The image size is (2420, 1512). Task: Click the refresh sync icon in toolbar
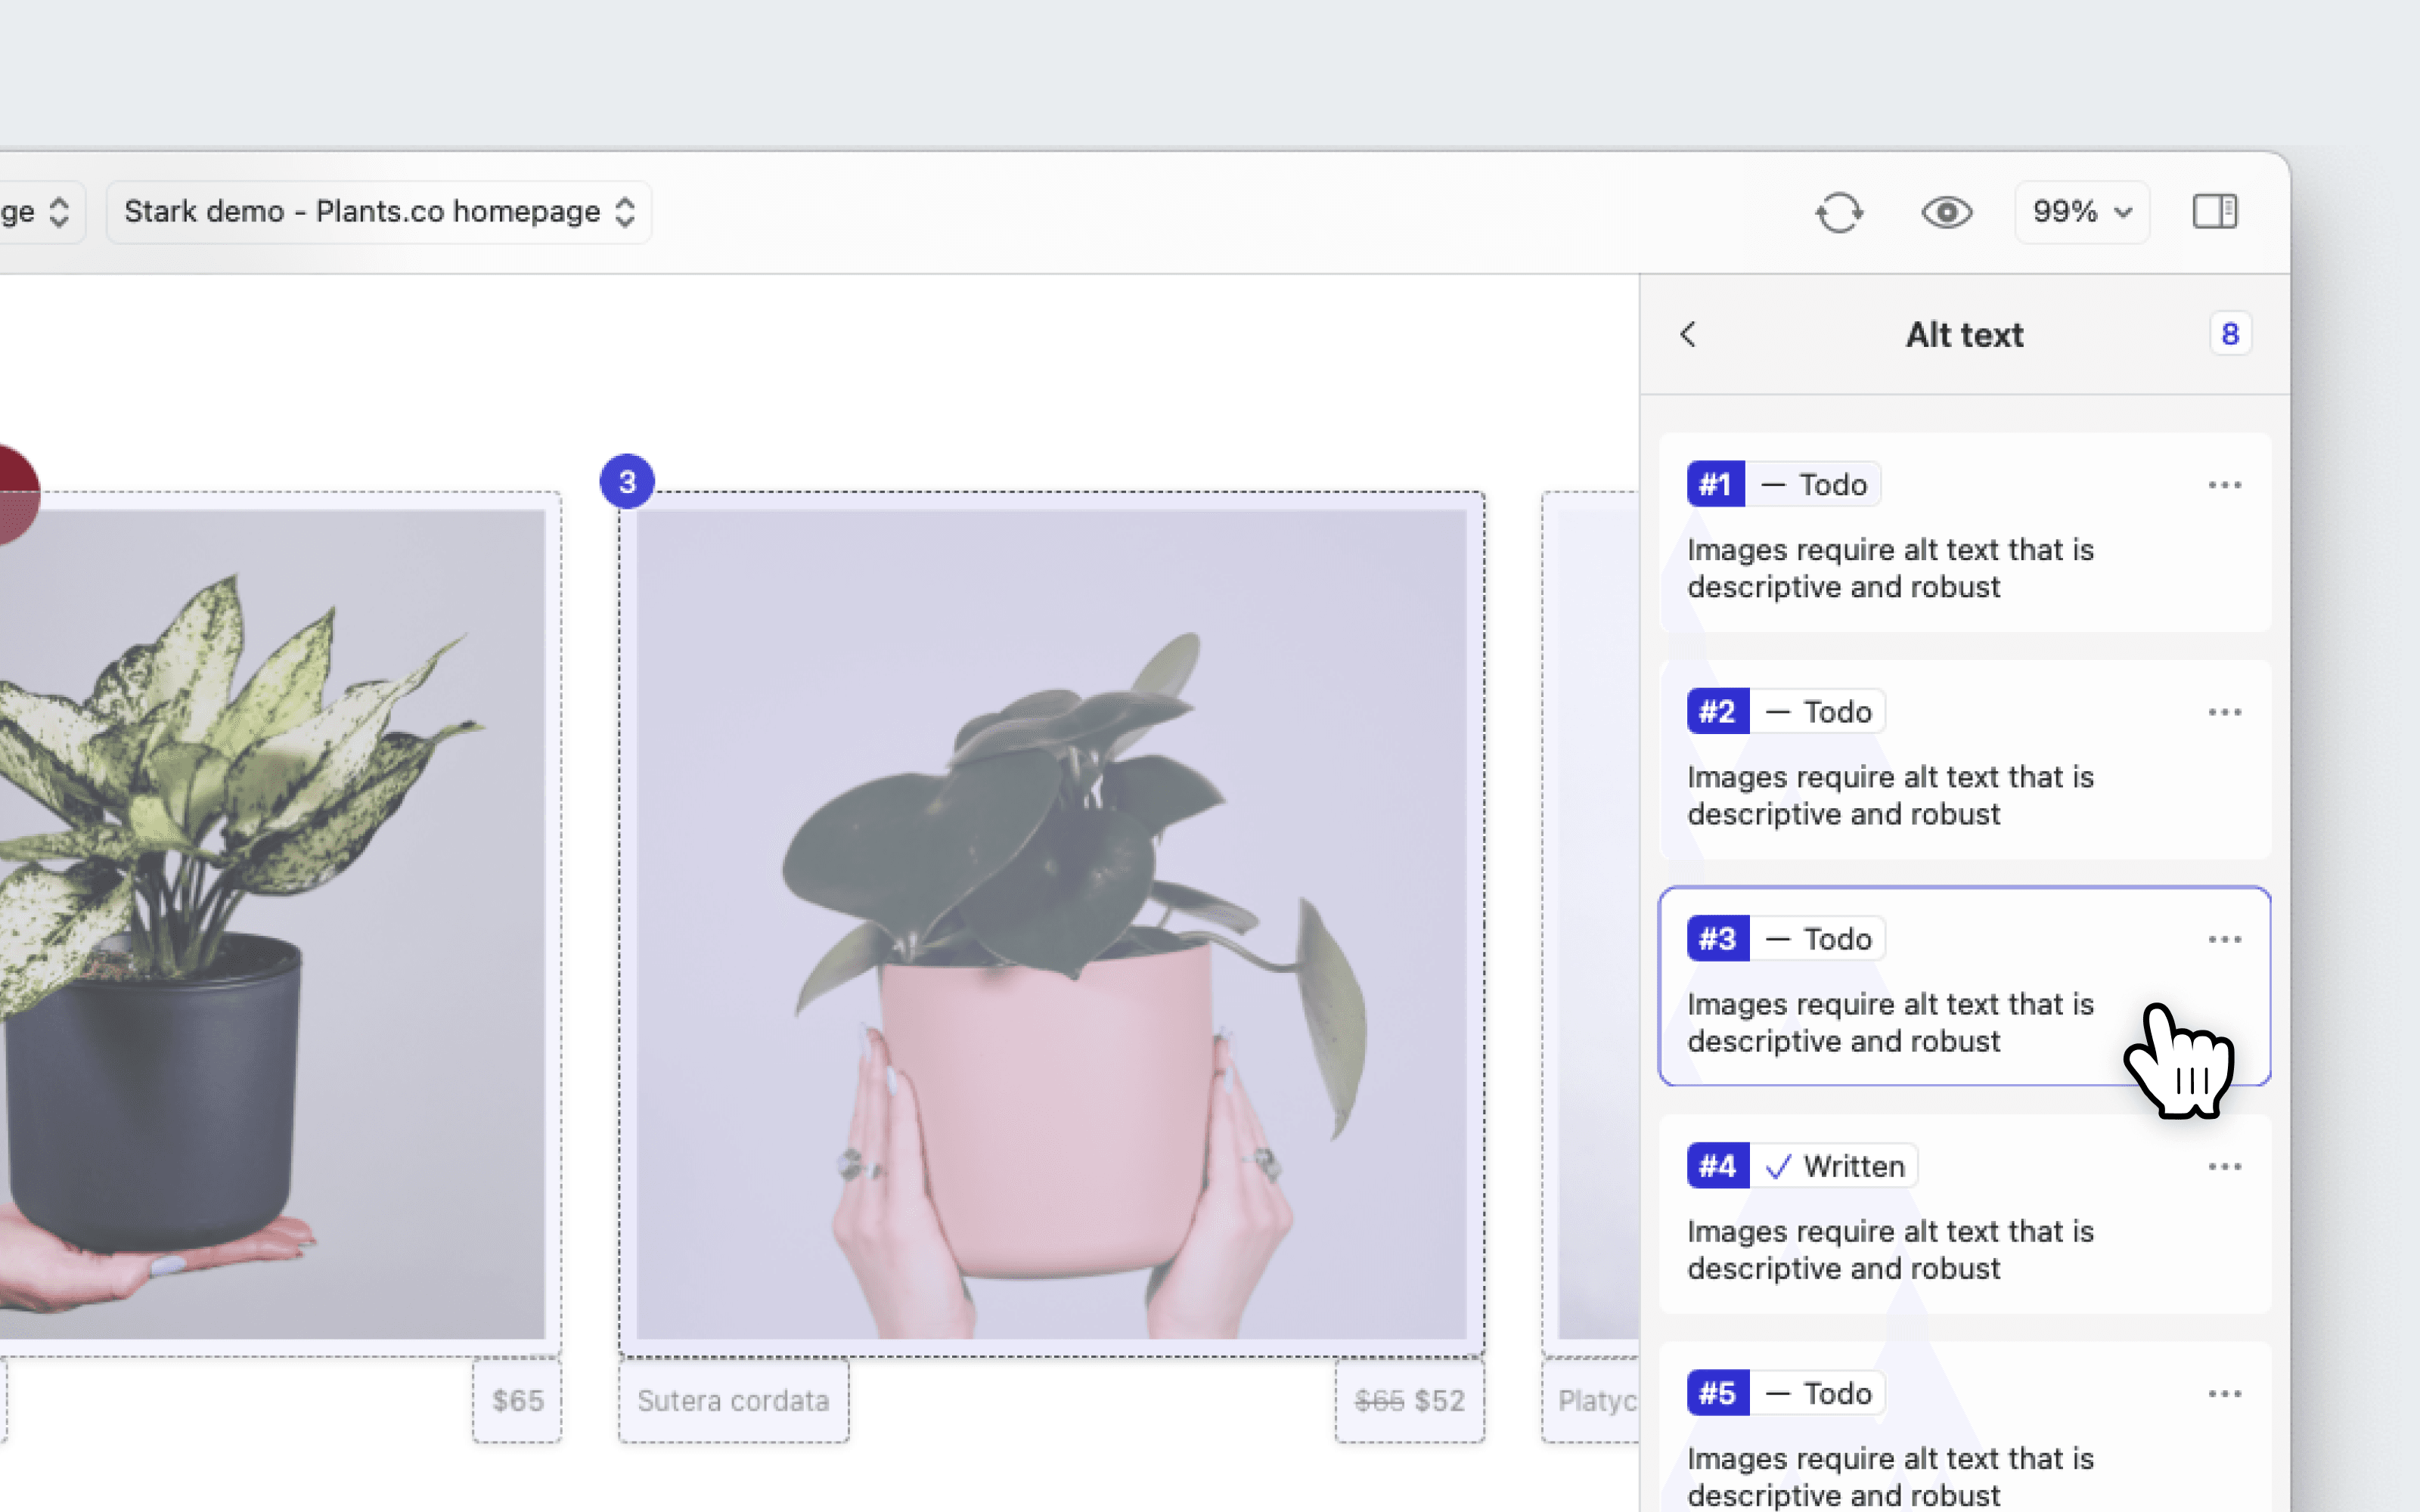click(1838, 212)
